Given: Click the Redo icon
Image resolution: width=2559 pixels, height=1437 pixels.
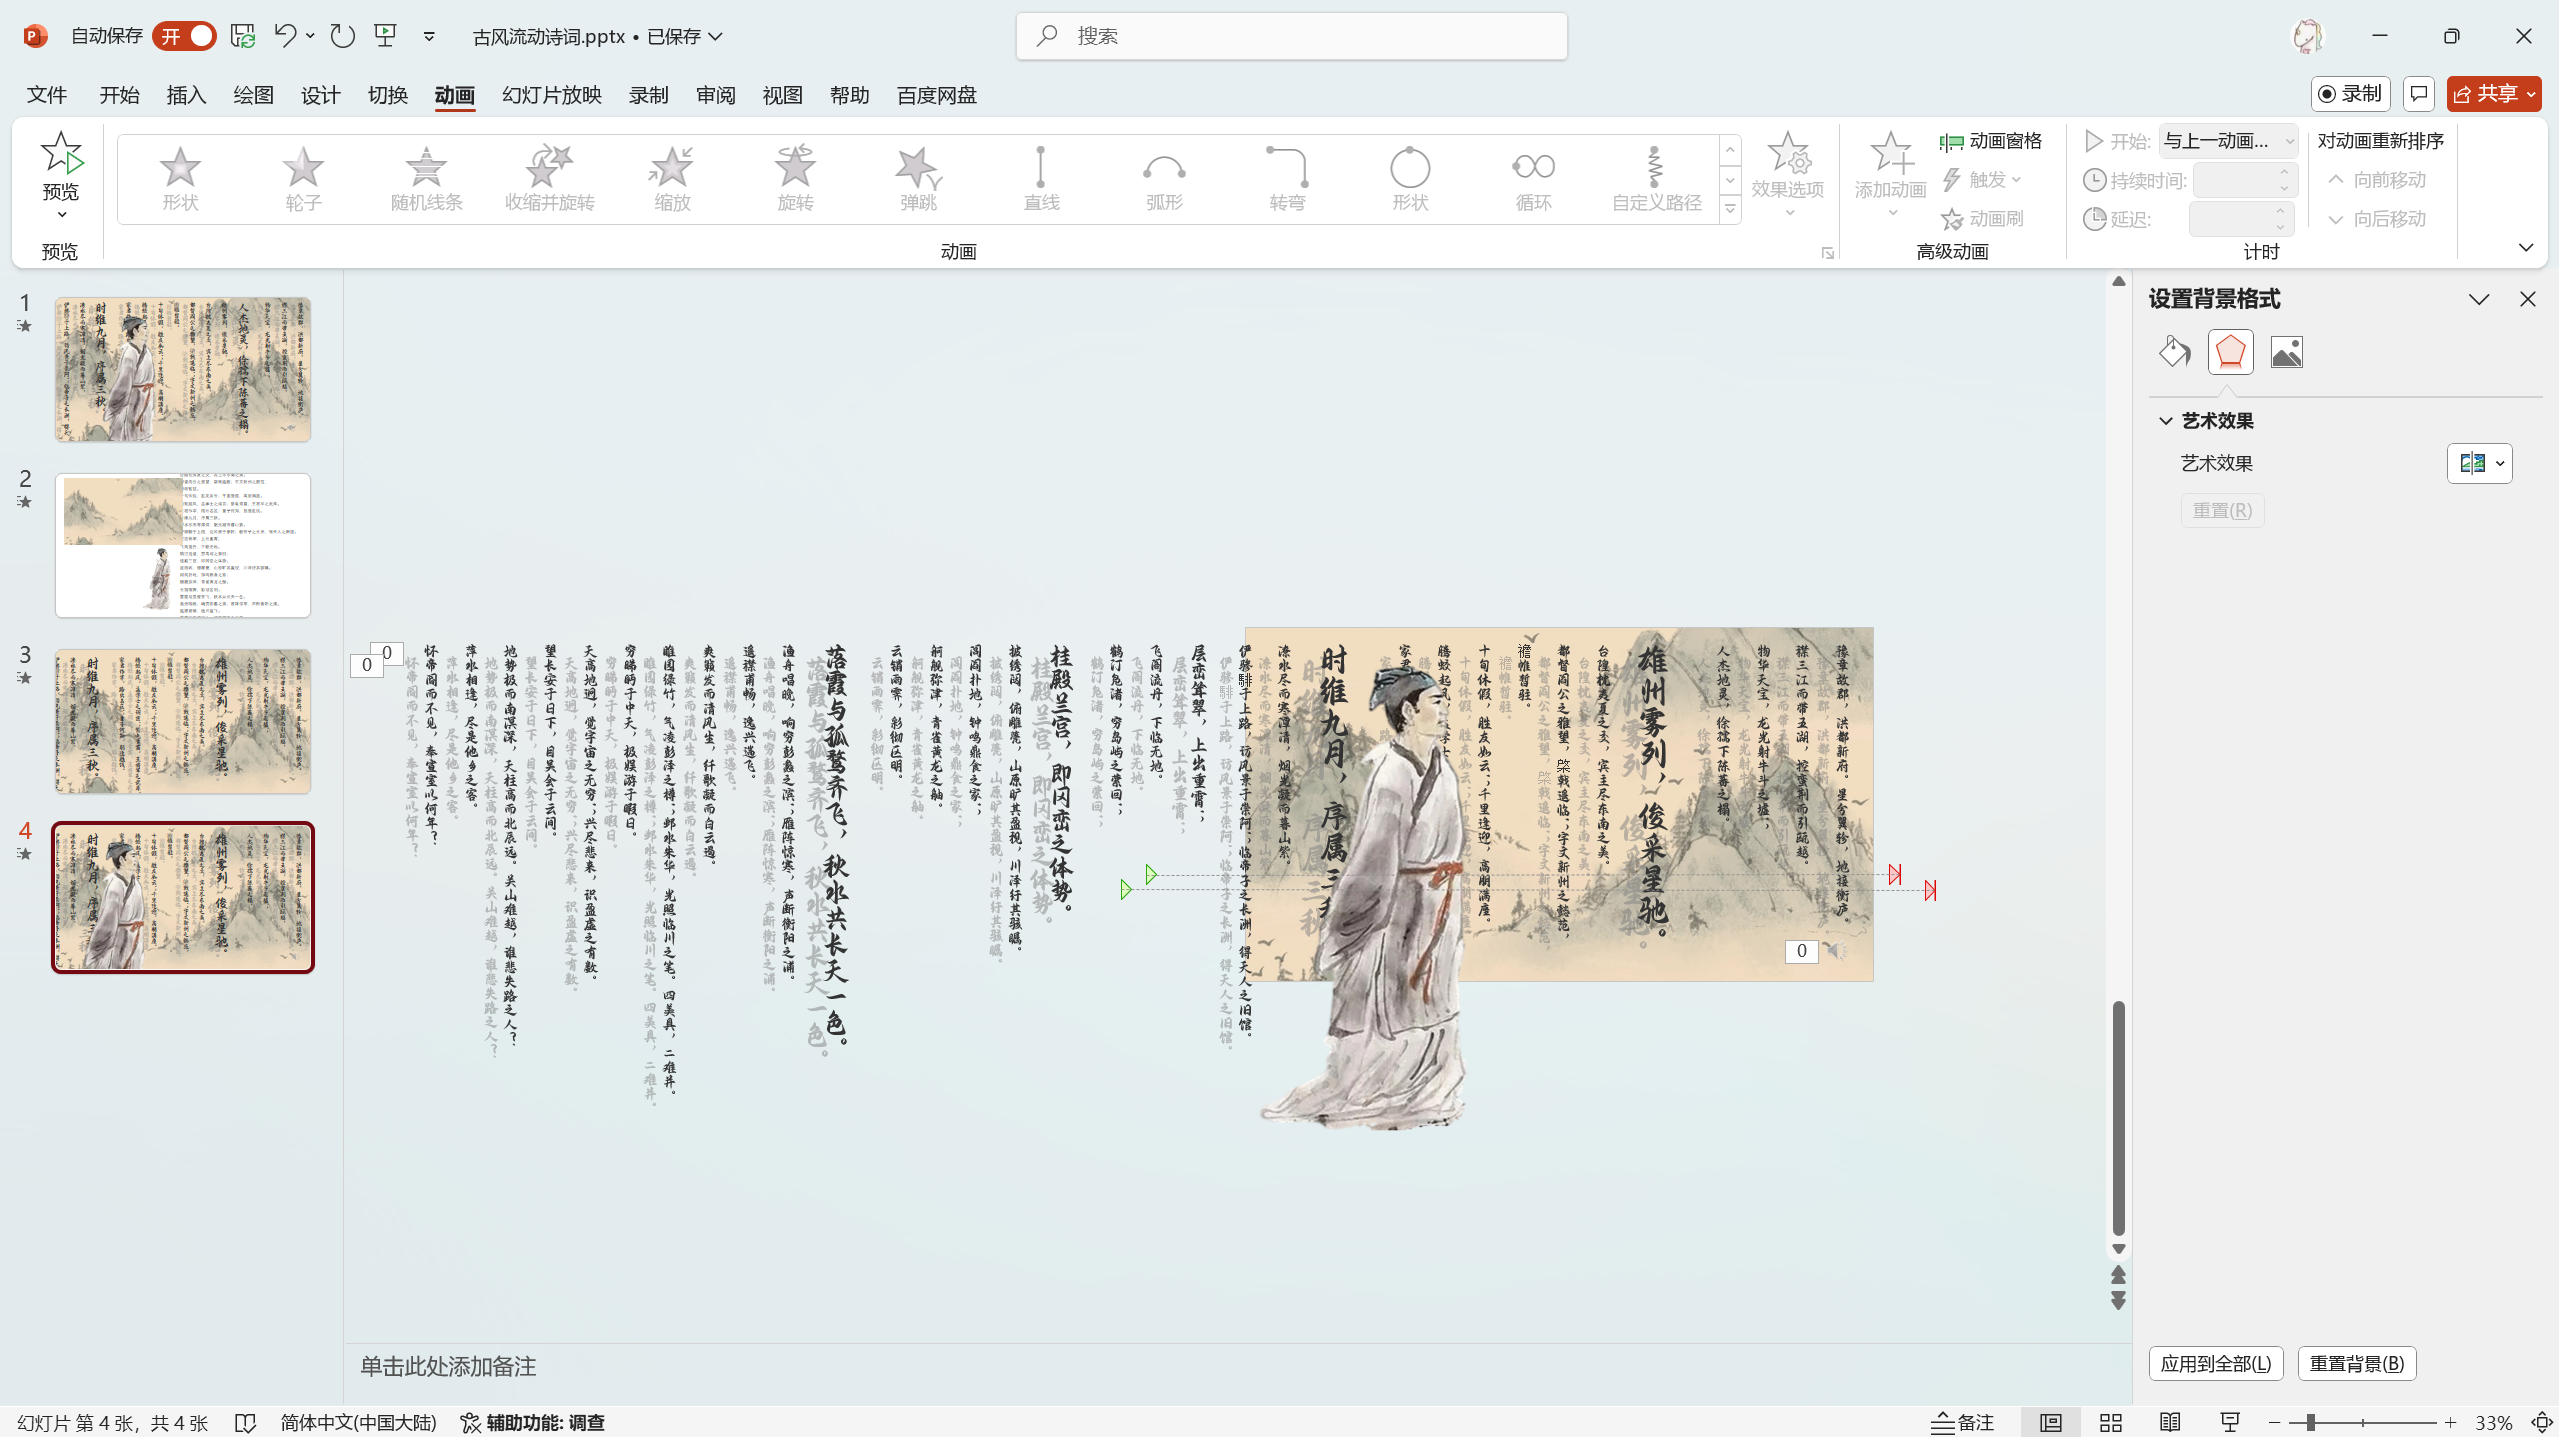Looking at the screenshot, I should coord(343,36).
